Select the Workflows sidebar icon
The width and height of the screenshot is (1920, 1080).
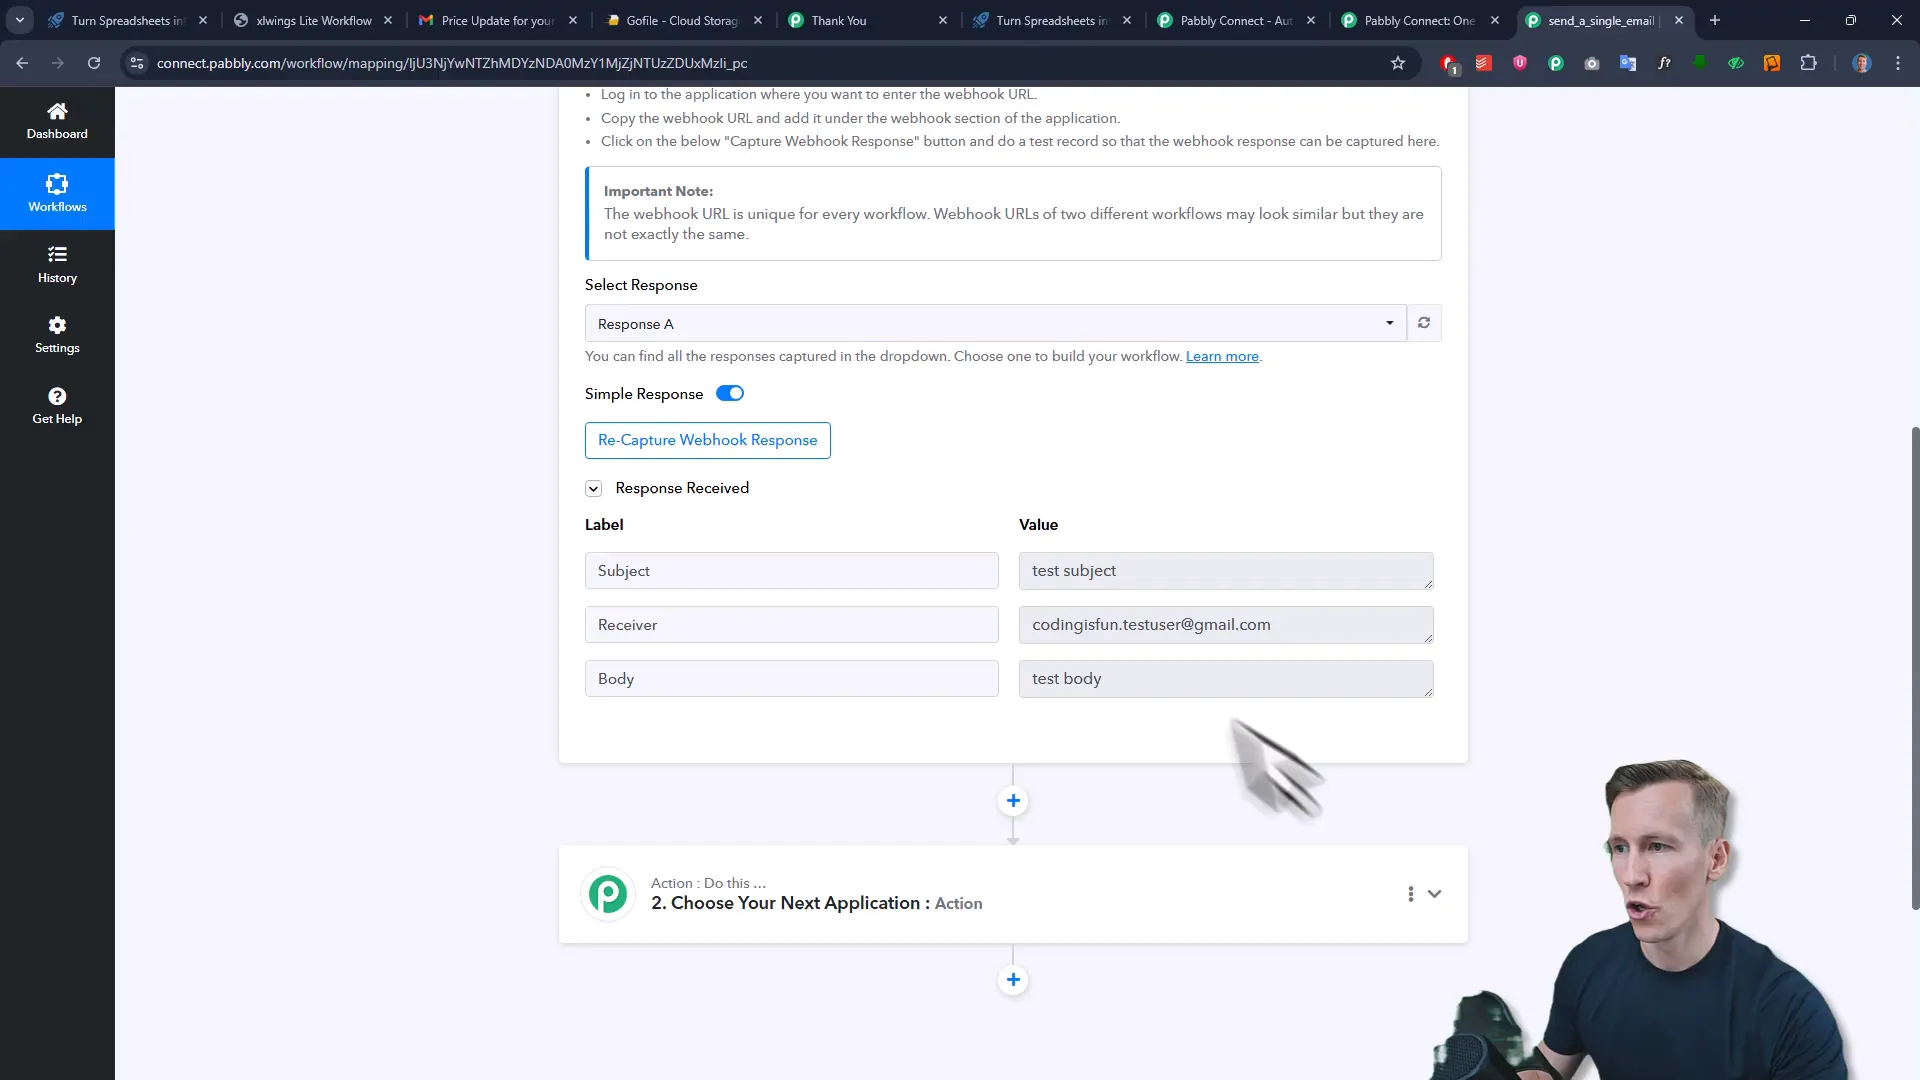(x=57, y=192)
